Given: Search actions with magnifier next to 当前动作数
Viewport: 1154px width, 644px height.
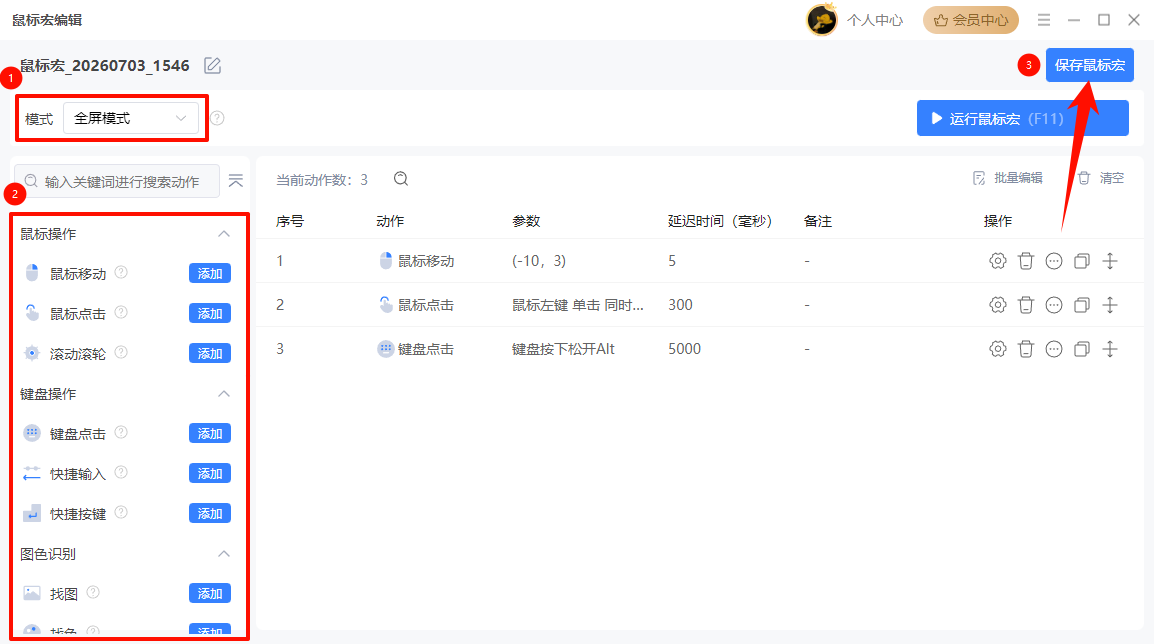Looking at the screenshot, I should coord(401,179).
